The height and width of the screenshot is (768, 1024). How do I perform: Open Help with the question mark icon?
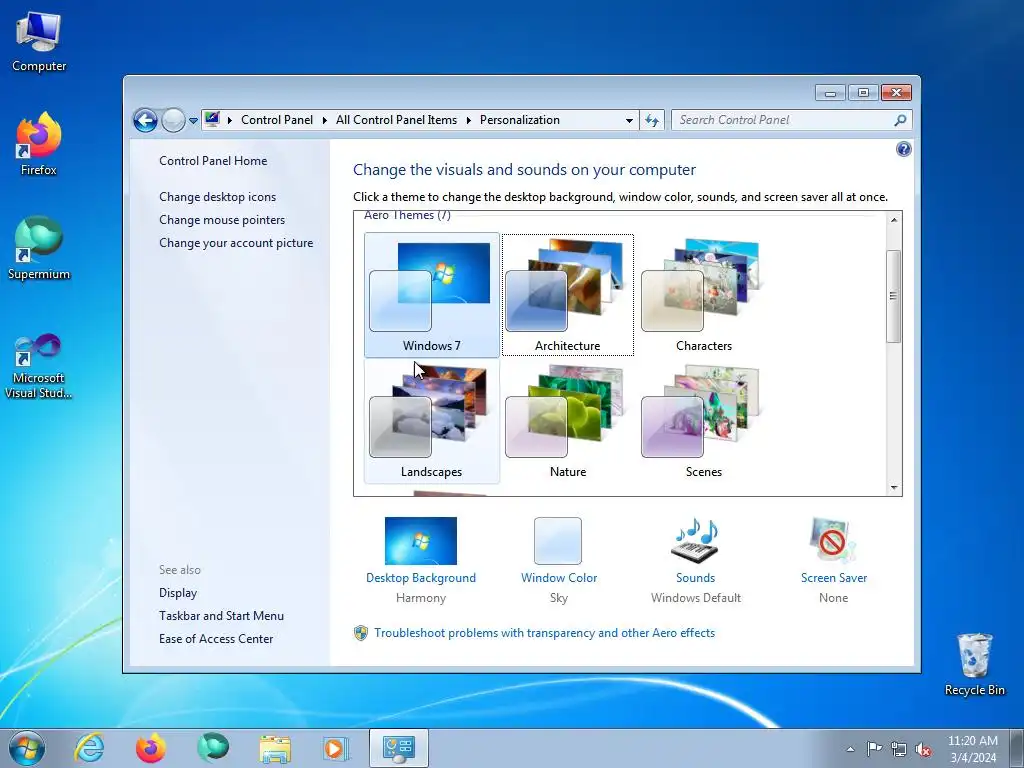click(903, 150)
